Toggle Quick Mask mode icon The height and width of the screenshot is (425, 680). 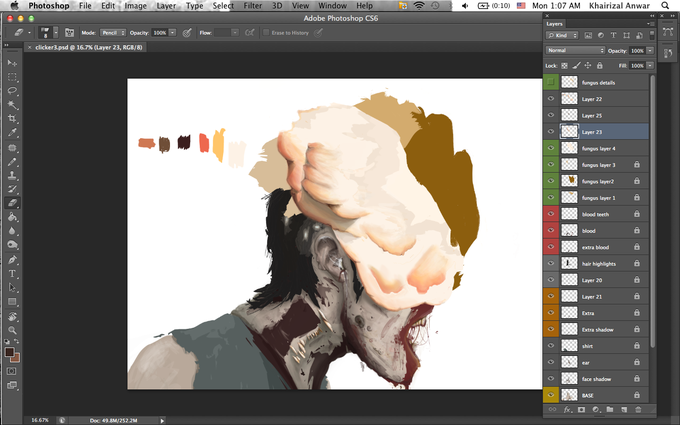[x=12, y=371]
